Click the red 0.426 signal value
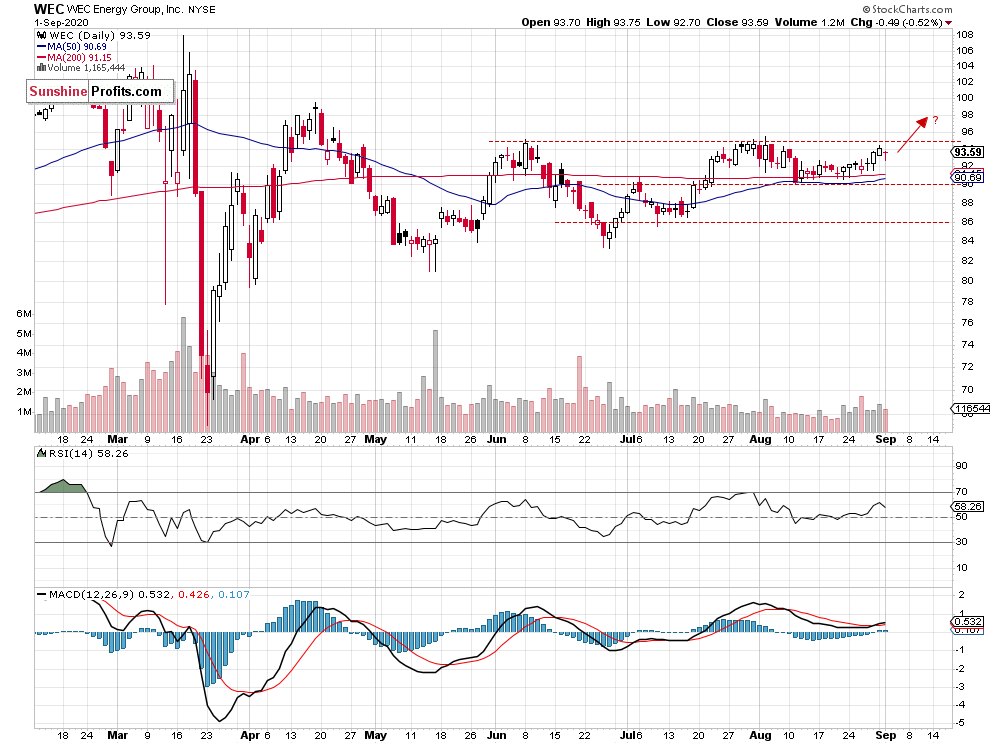This screenshot has height=744, width=990. 194,594
